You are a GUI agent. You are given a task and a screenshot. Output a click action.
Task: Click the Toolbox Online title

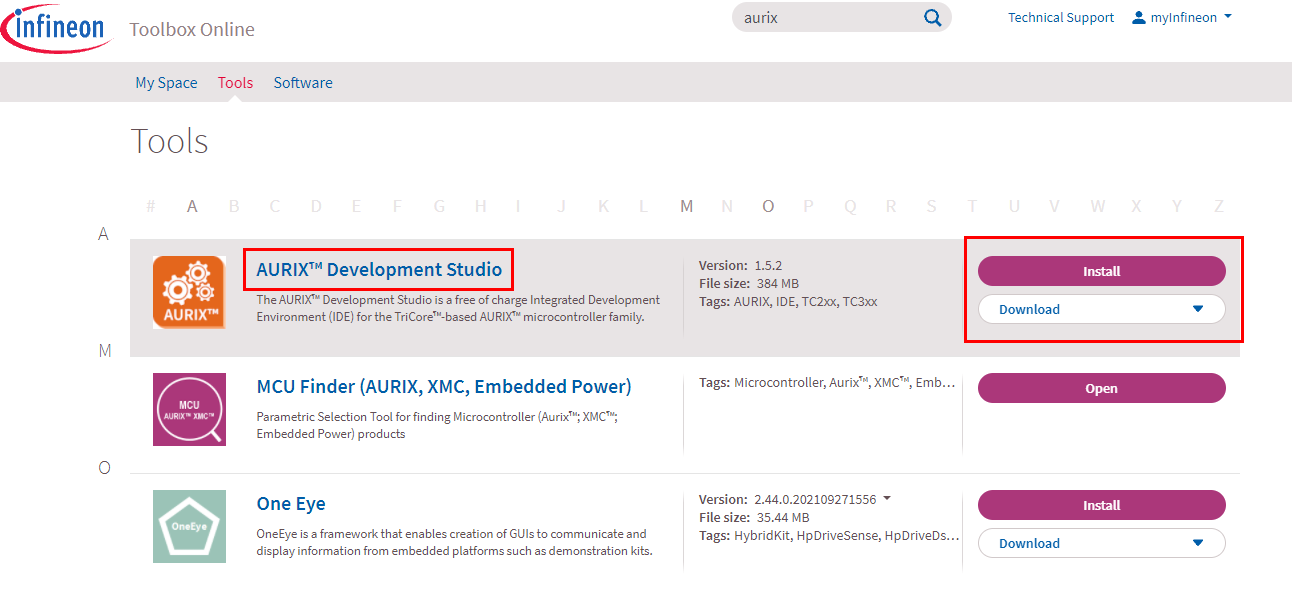192,29
